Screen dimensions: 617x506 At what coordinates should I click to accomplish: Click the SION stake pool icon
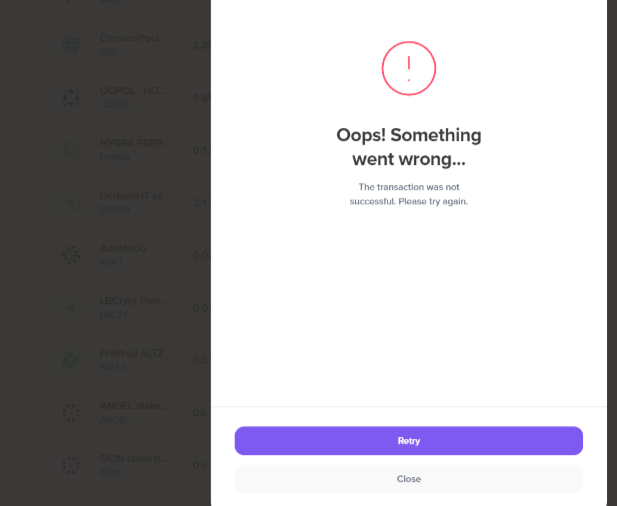pyautogui.click(x=71, y=465)
